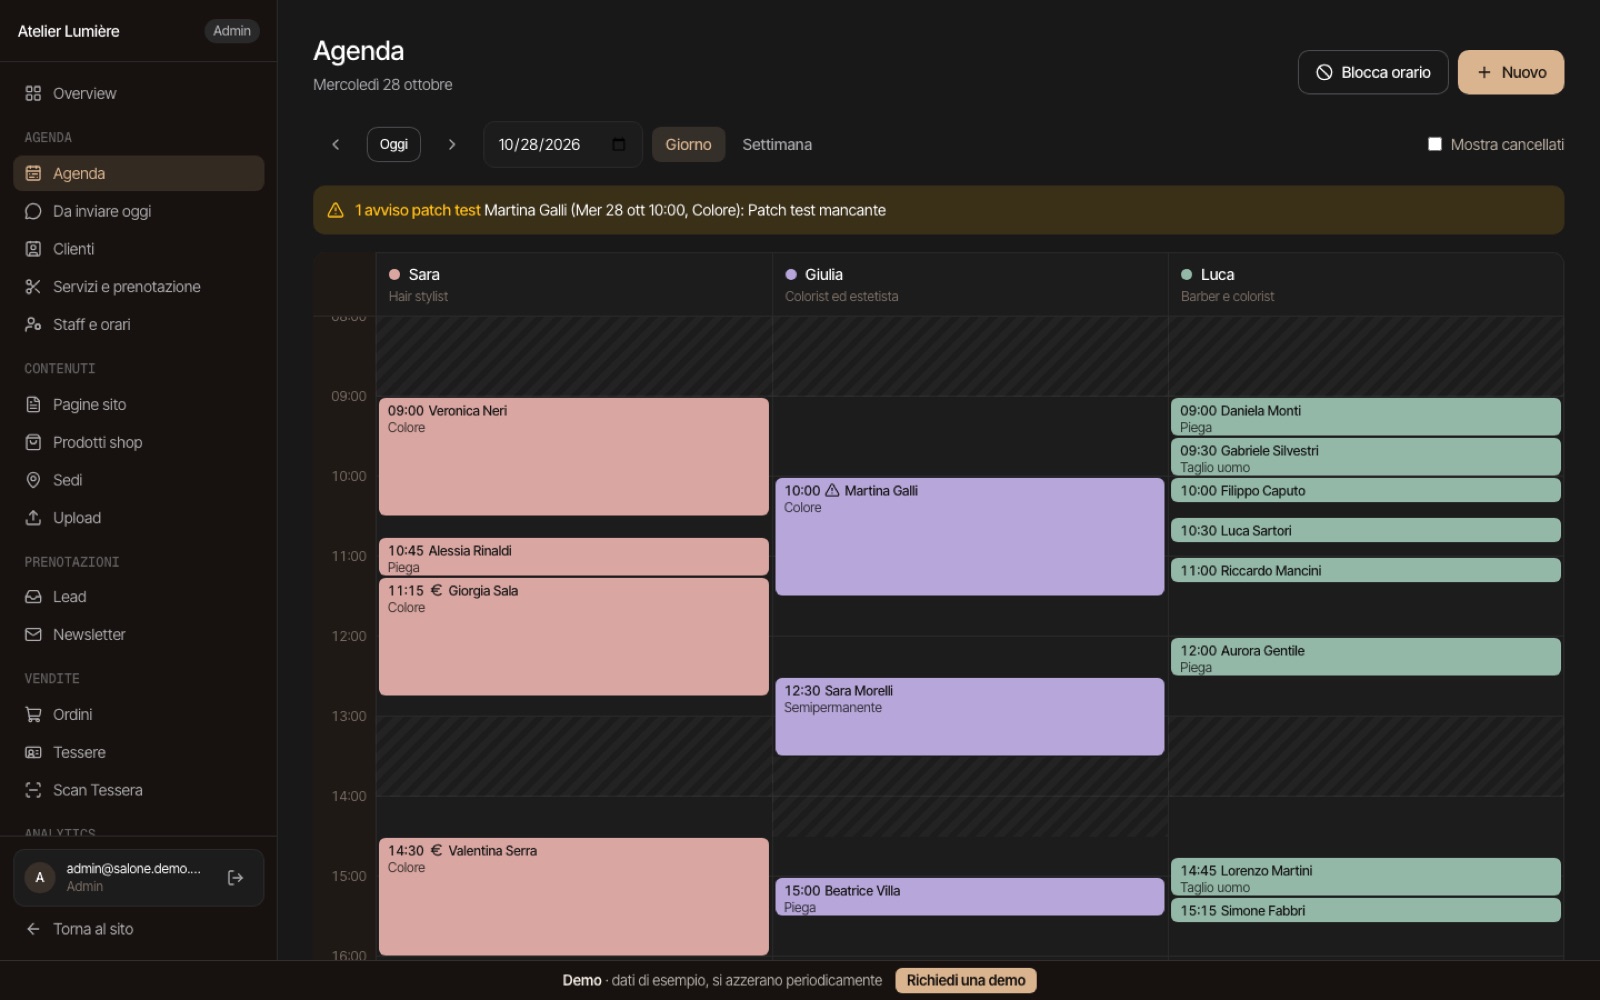Click the envelope icon for Newsletter
1600x1000 pixels.
pyautogui.click(x=33, y=635)
